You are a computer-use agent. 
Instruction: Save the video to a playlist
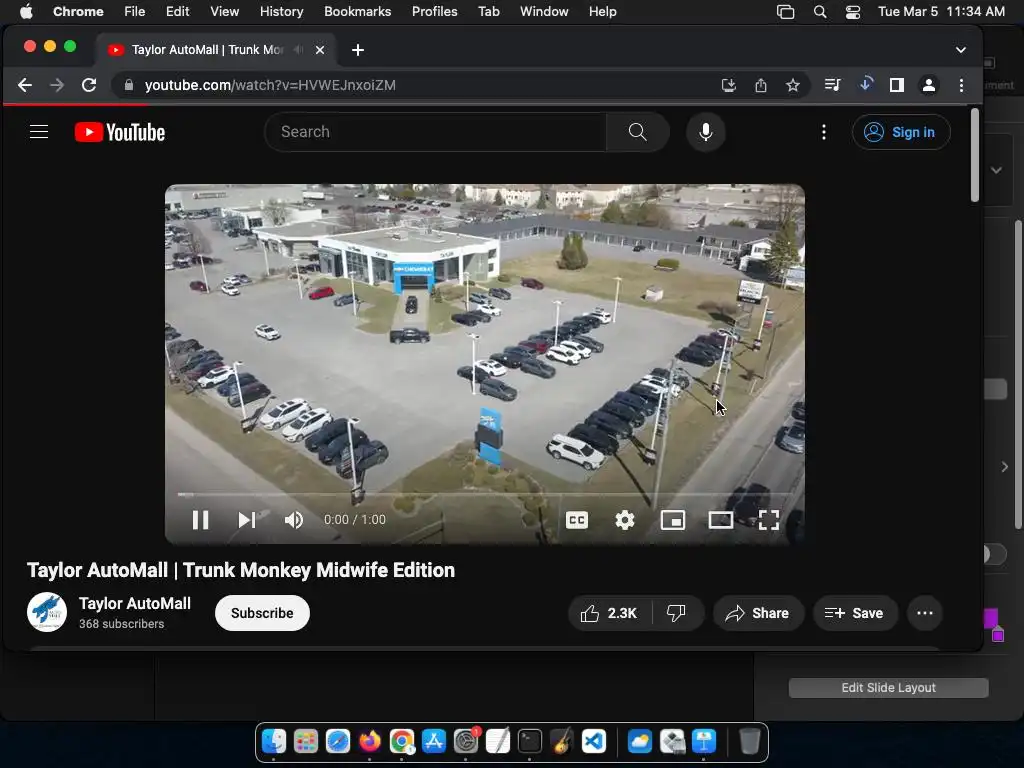click(855, 613)
